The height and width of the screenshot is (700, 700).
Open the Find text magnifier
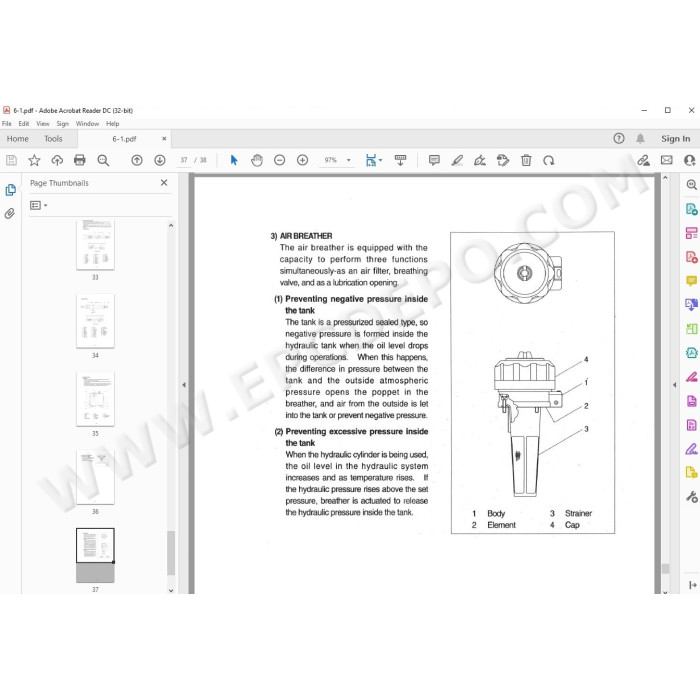click(103, 160)
